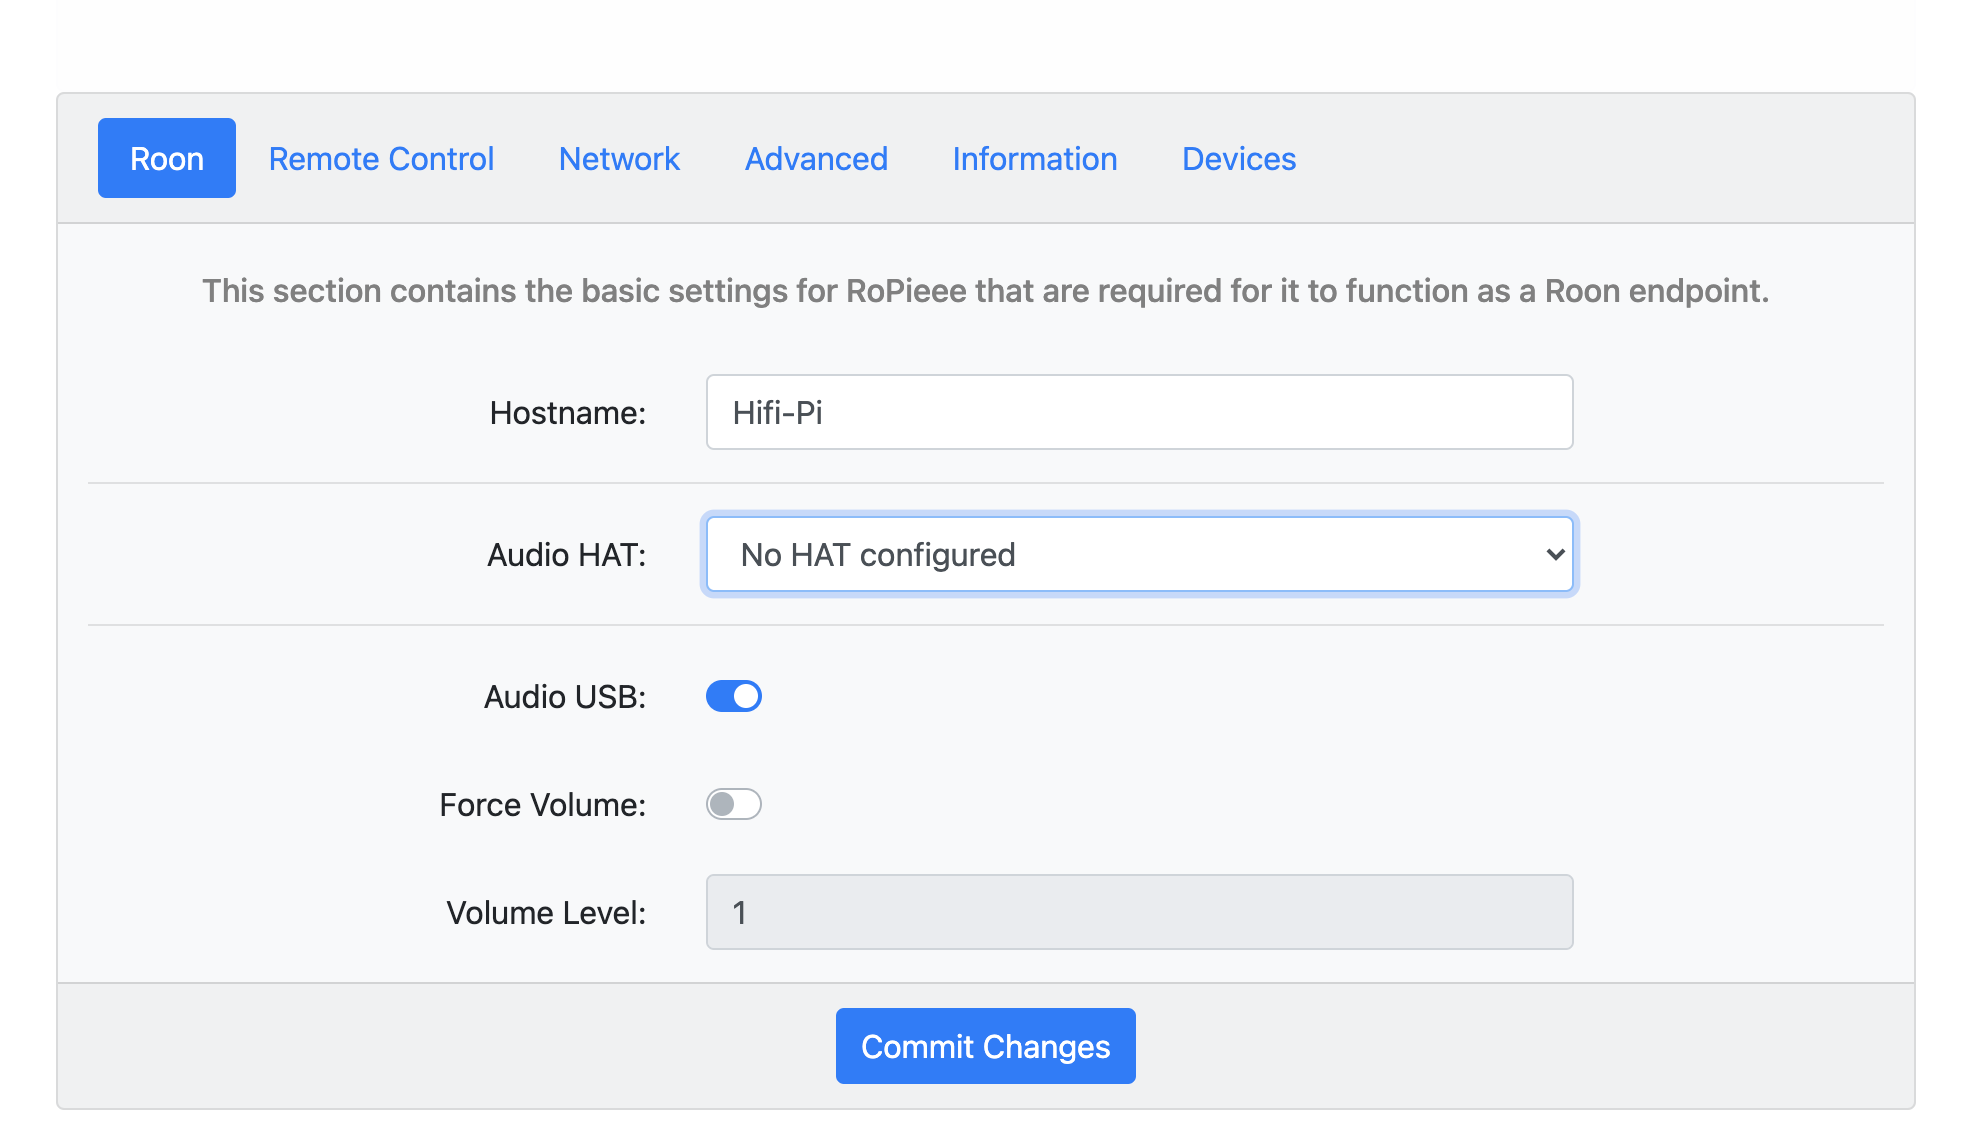The height and width of the screenshot is (1126, 1980).
Task: Click the Audio HAT dropdown chevron arrow
Action: click(x=1554, y=554)
